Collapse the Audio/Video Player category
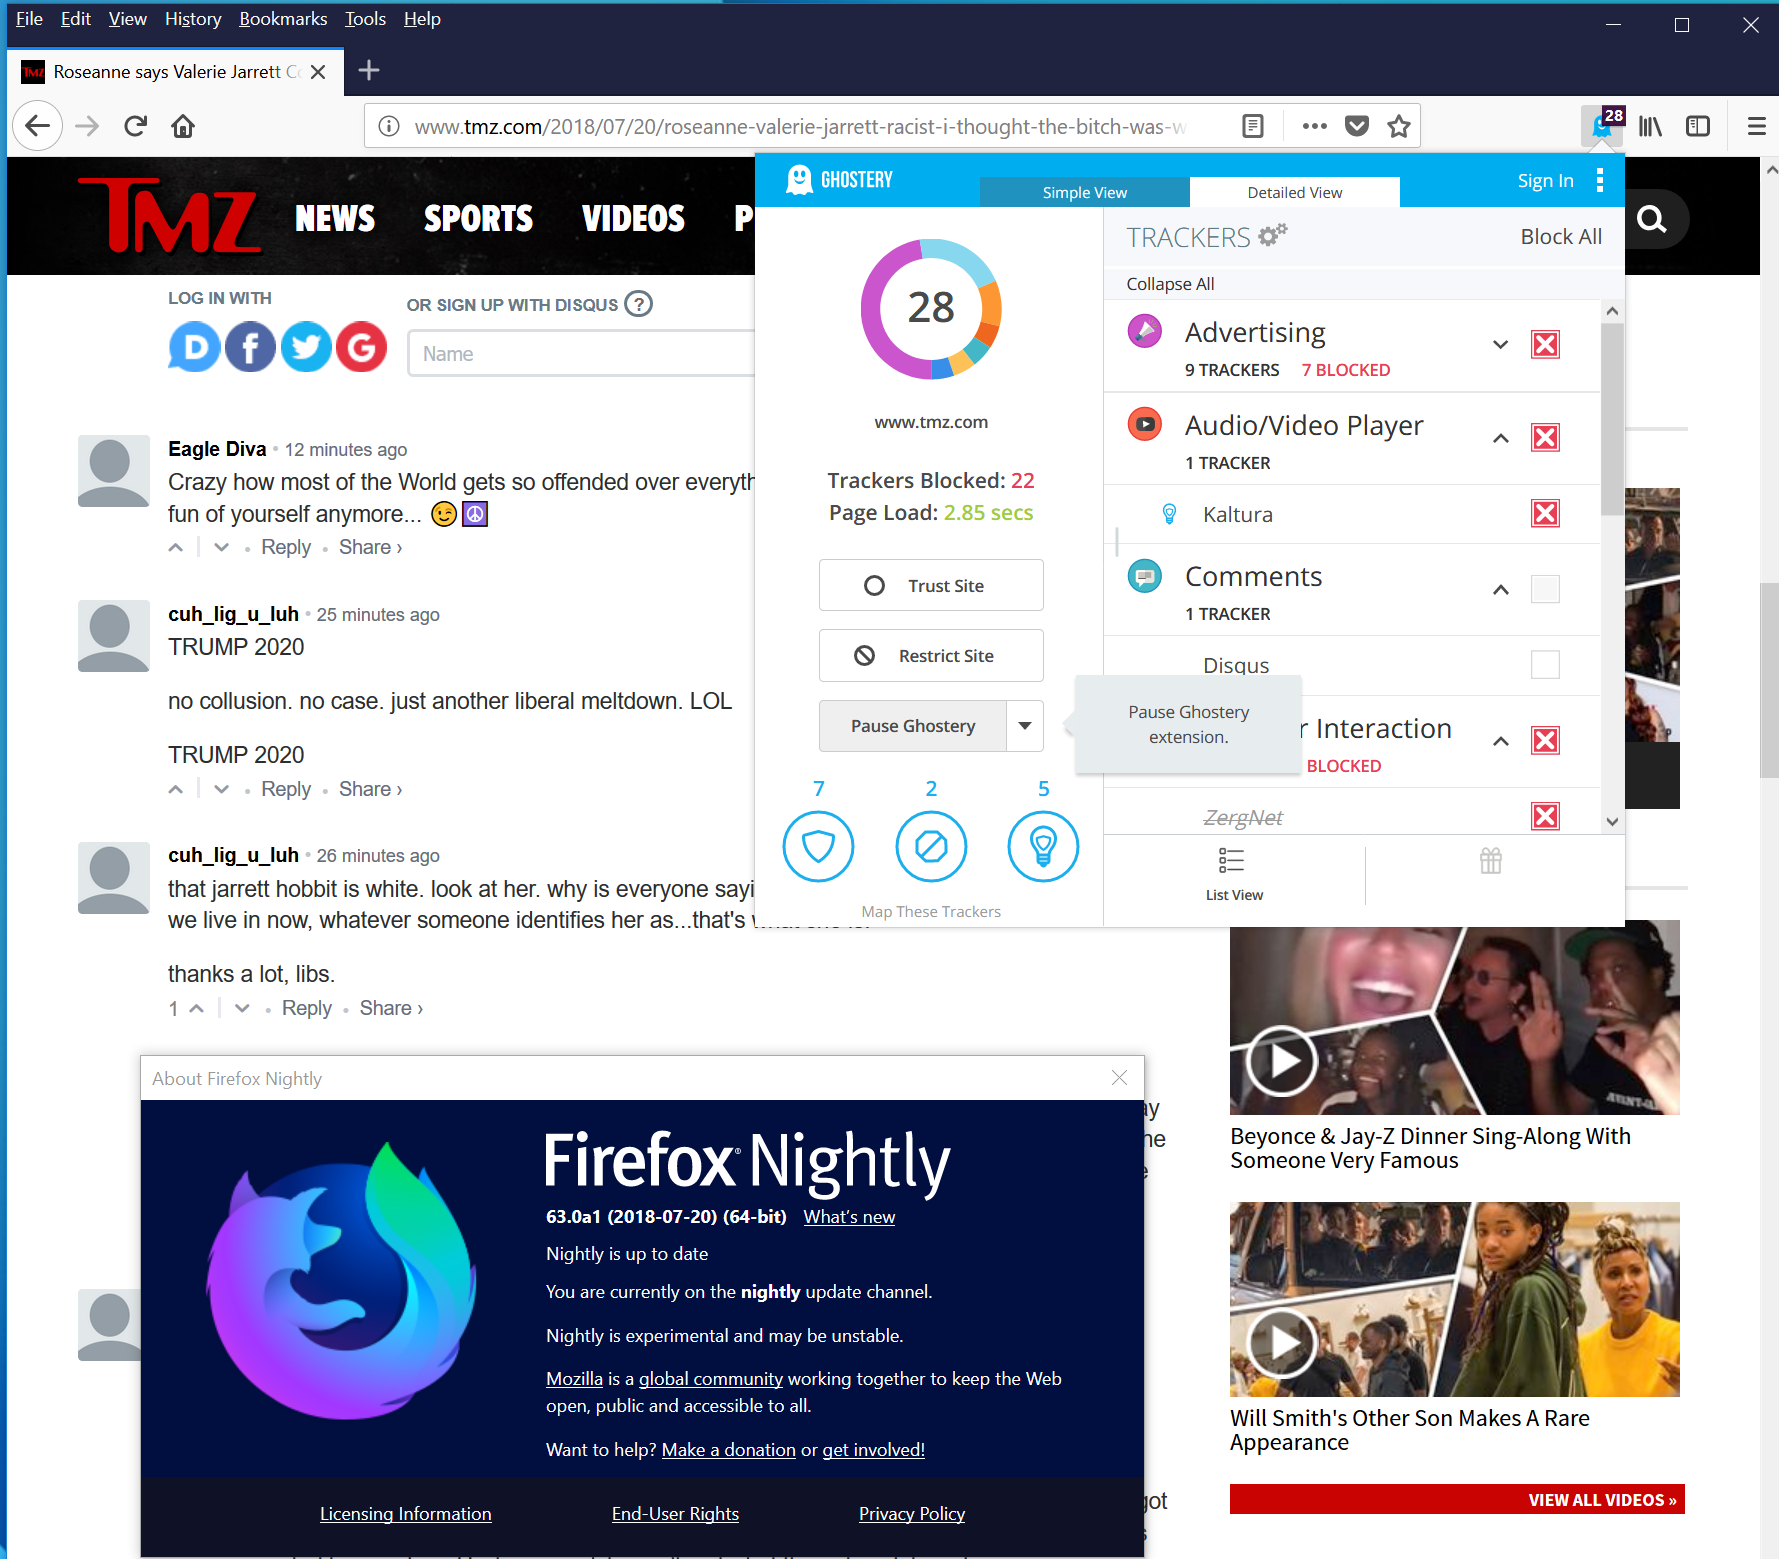 1500,438
